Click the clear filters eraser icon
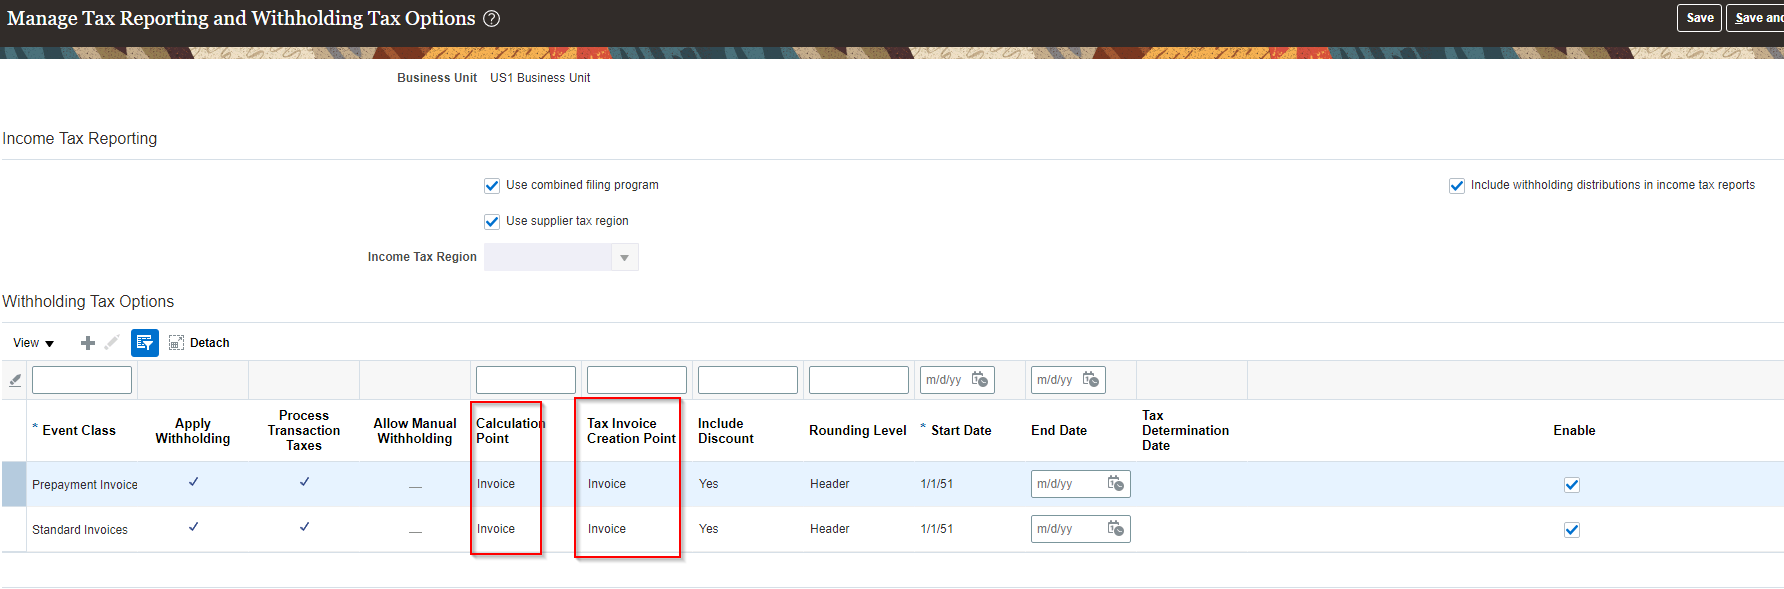1784x589 pixels. click(15, 380)
